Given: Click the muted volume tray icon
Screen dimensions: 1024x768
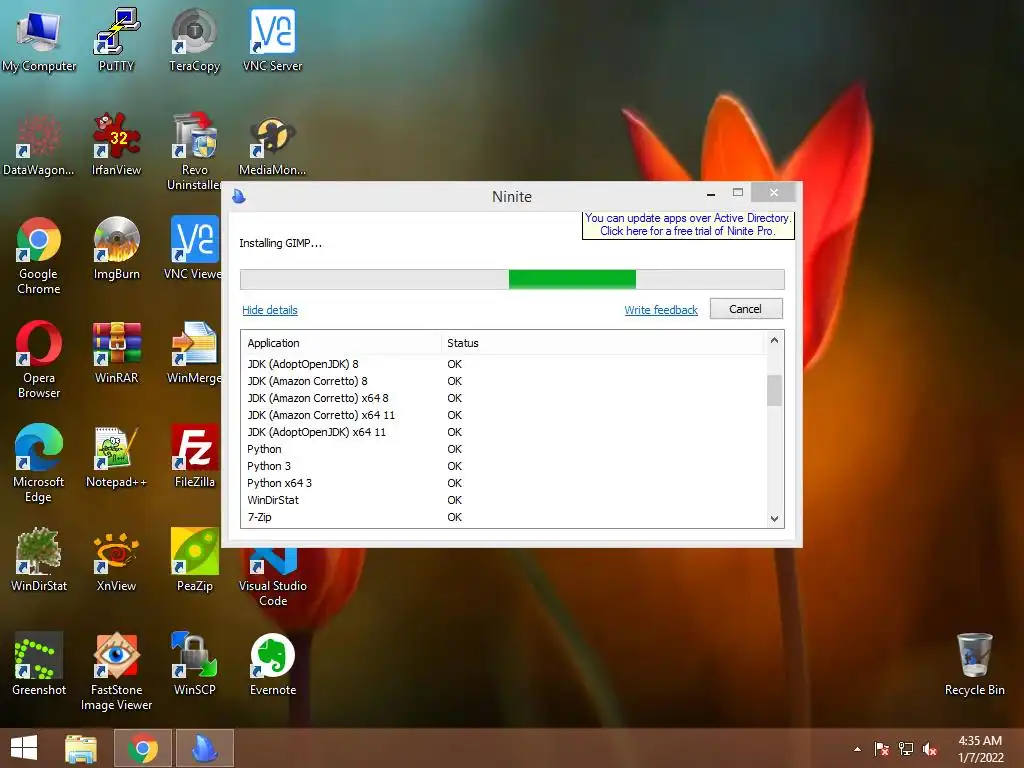Looking at the screenshot, I should click(930, 749).
